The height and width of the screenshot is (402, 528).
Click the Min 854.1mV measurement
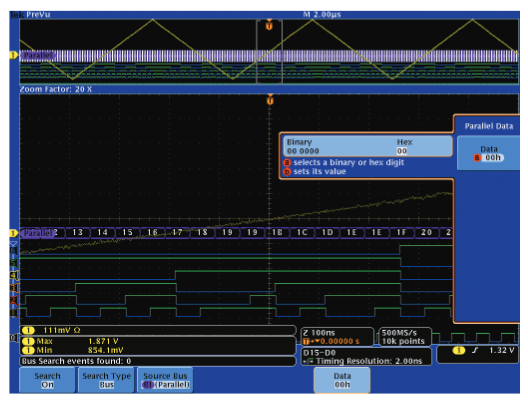(x=79, y=350)
